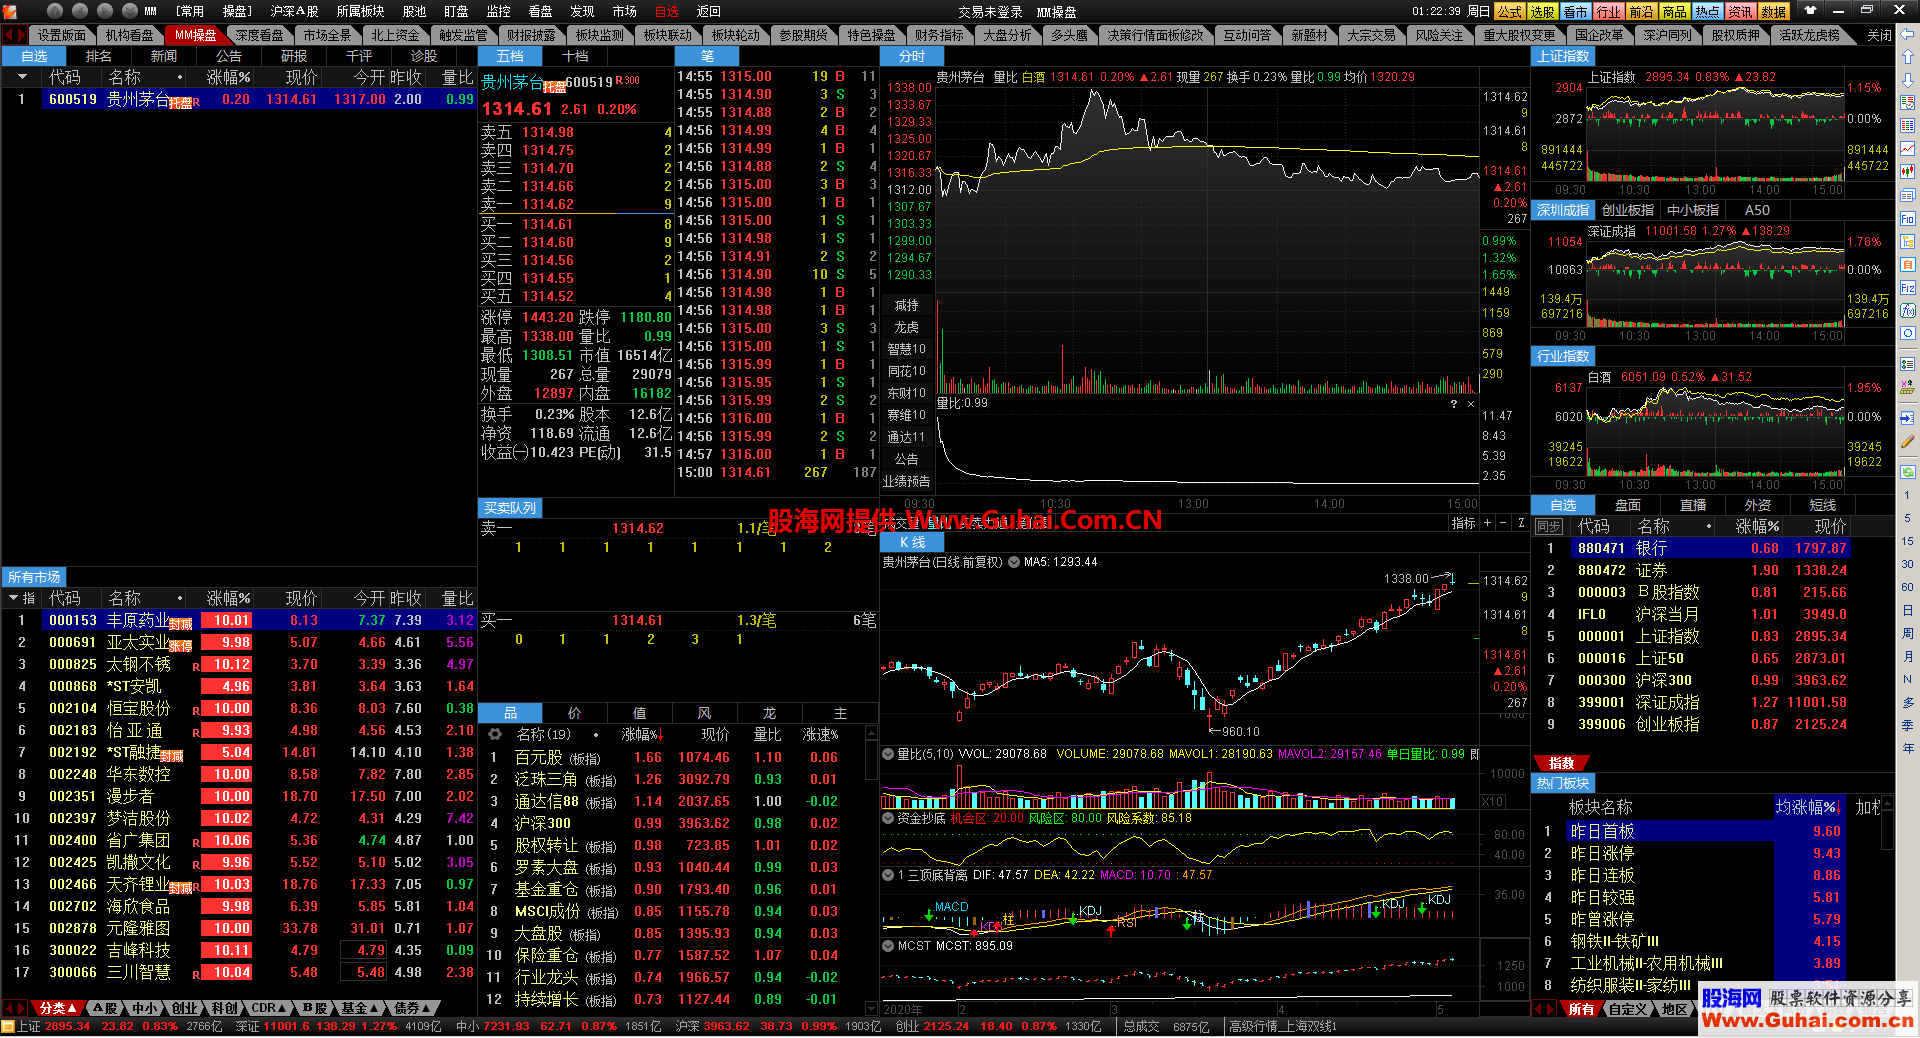This screenshot has width=1920, height=1038.
Task: Switch to the 创业板指 index tab
Action: pos(1627,210)
